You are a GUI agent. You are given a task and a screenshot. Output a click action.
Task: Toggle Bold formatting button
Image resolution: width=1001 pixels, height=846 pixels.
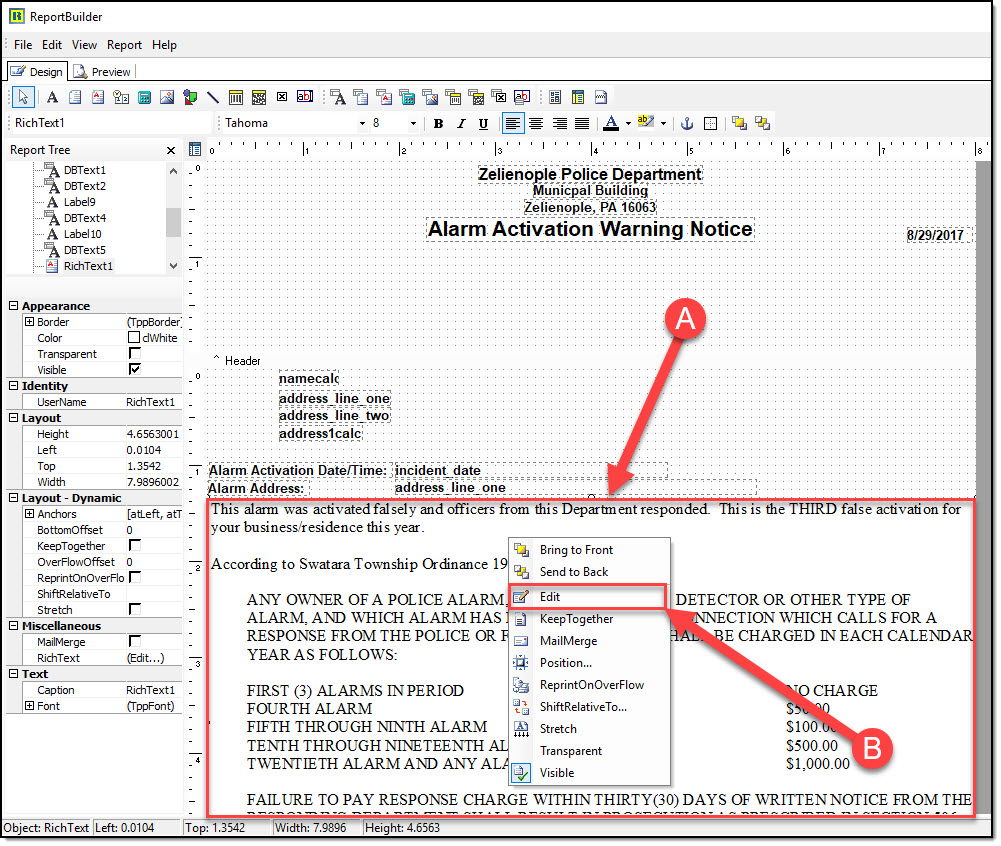click(438, 124)
